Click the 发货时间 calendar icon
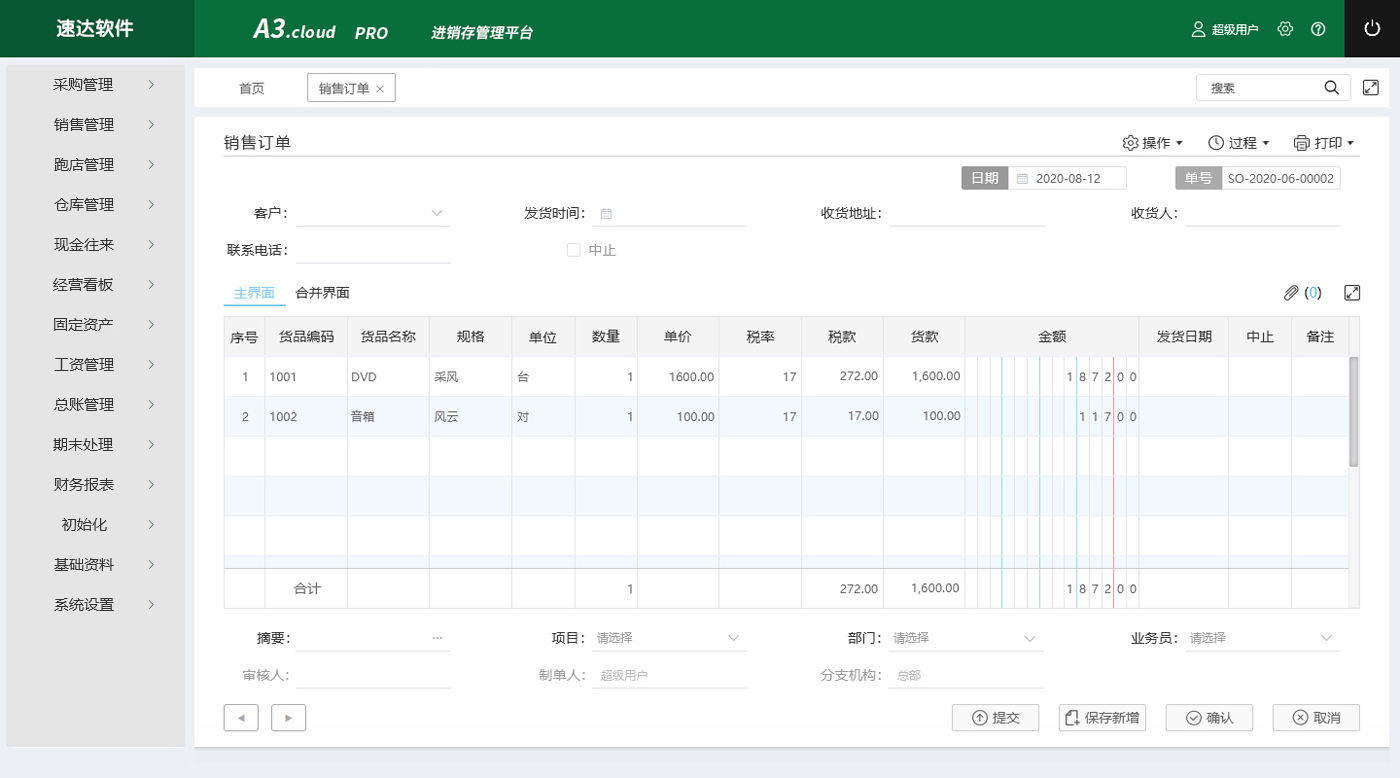Viewport: 1400px width, 778px height. tap(606, 213)
